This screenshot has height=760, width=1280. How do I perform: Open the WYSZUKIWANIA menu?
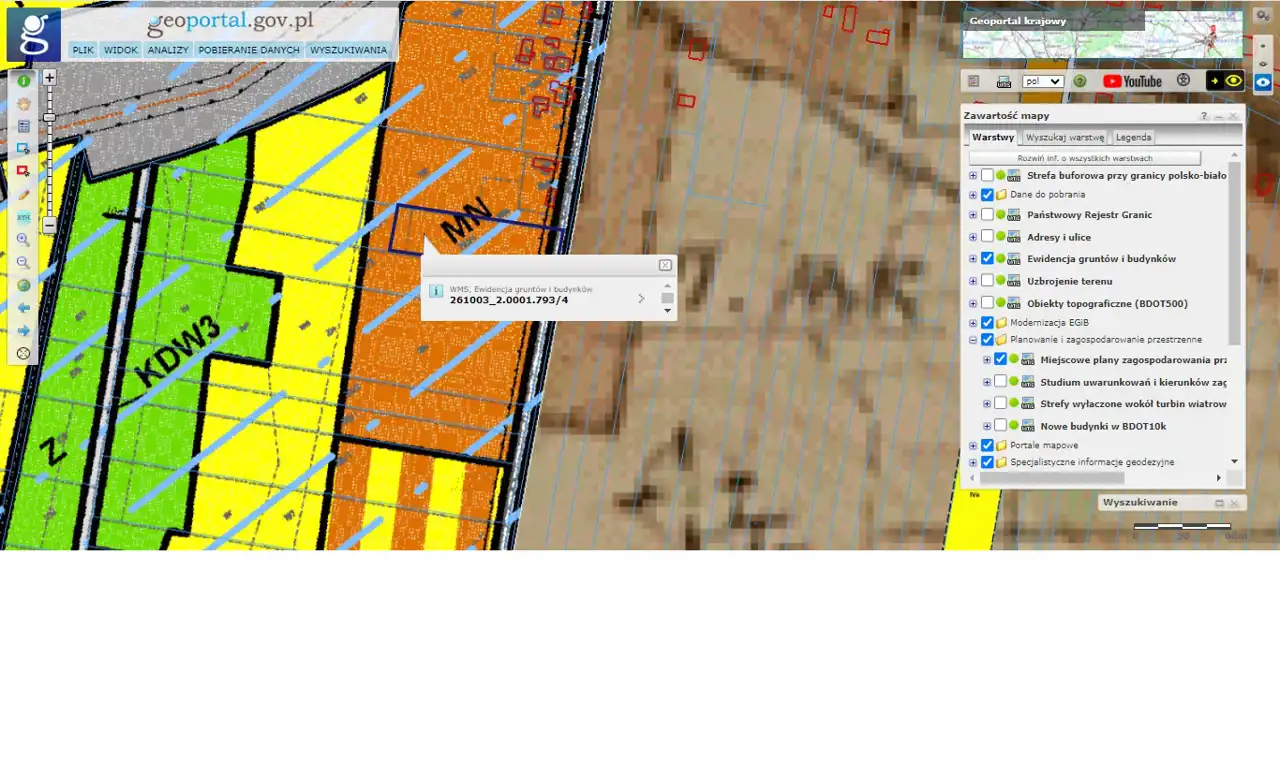pyautogui.click(x=348, y=50)
